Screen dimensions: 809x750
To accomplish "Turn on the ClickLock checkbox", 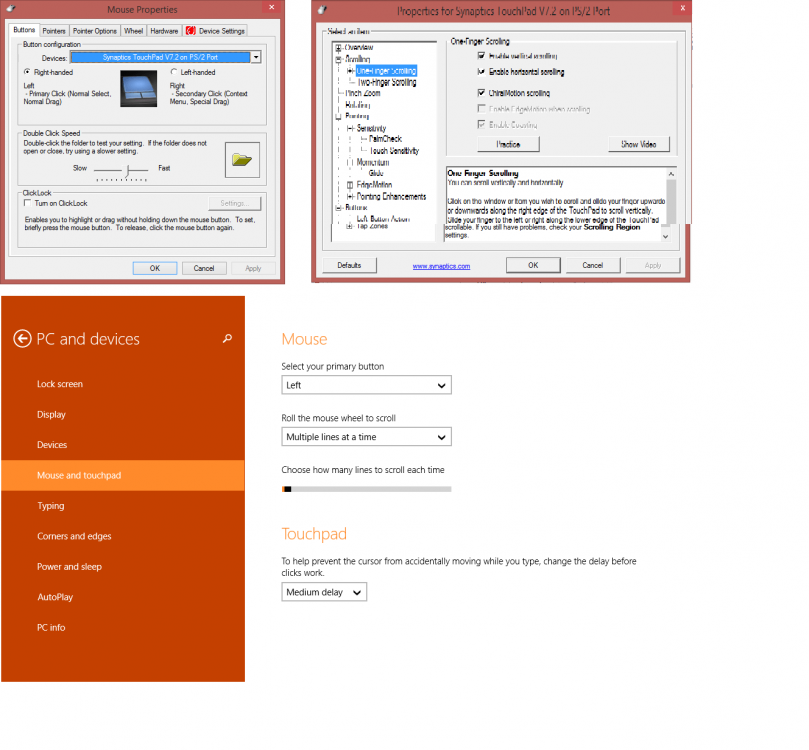I will click(x=27, y=203).
